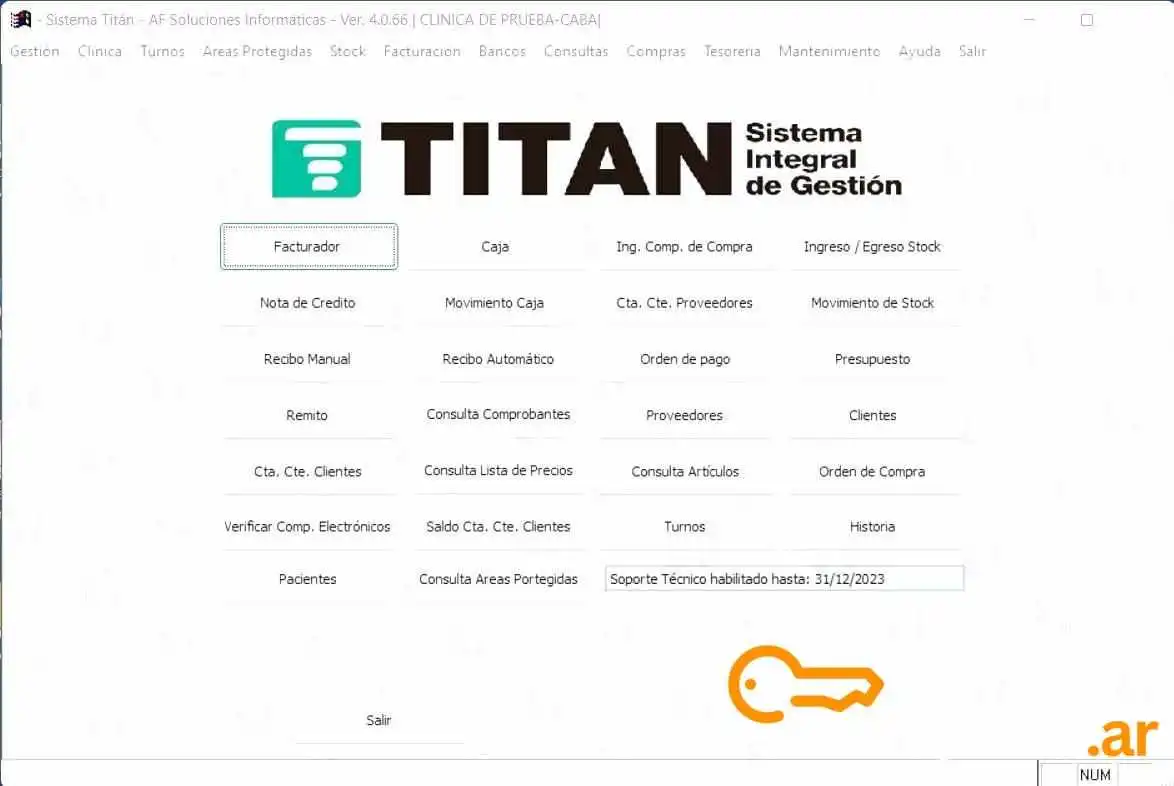This screenshot has height=786, width=1174.
Task: Open the Facturador module
Action: (308, 247)
